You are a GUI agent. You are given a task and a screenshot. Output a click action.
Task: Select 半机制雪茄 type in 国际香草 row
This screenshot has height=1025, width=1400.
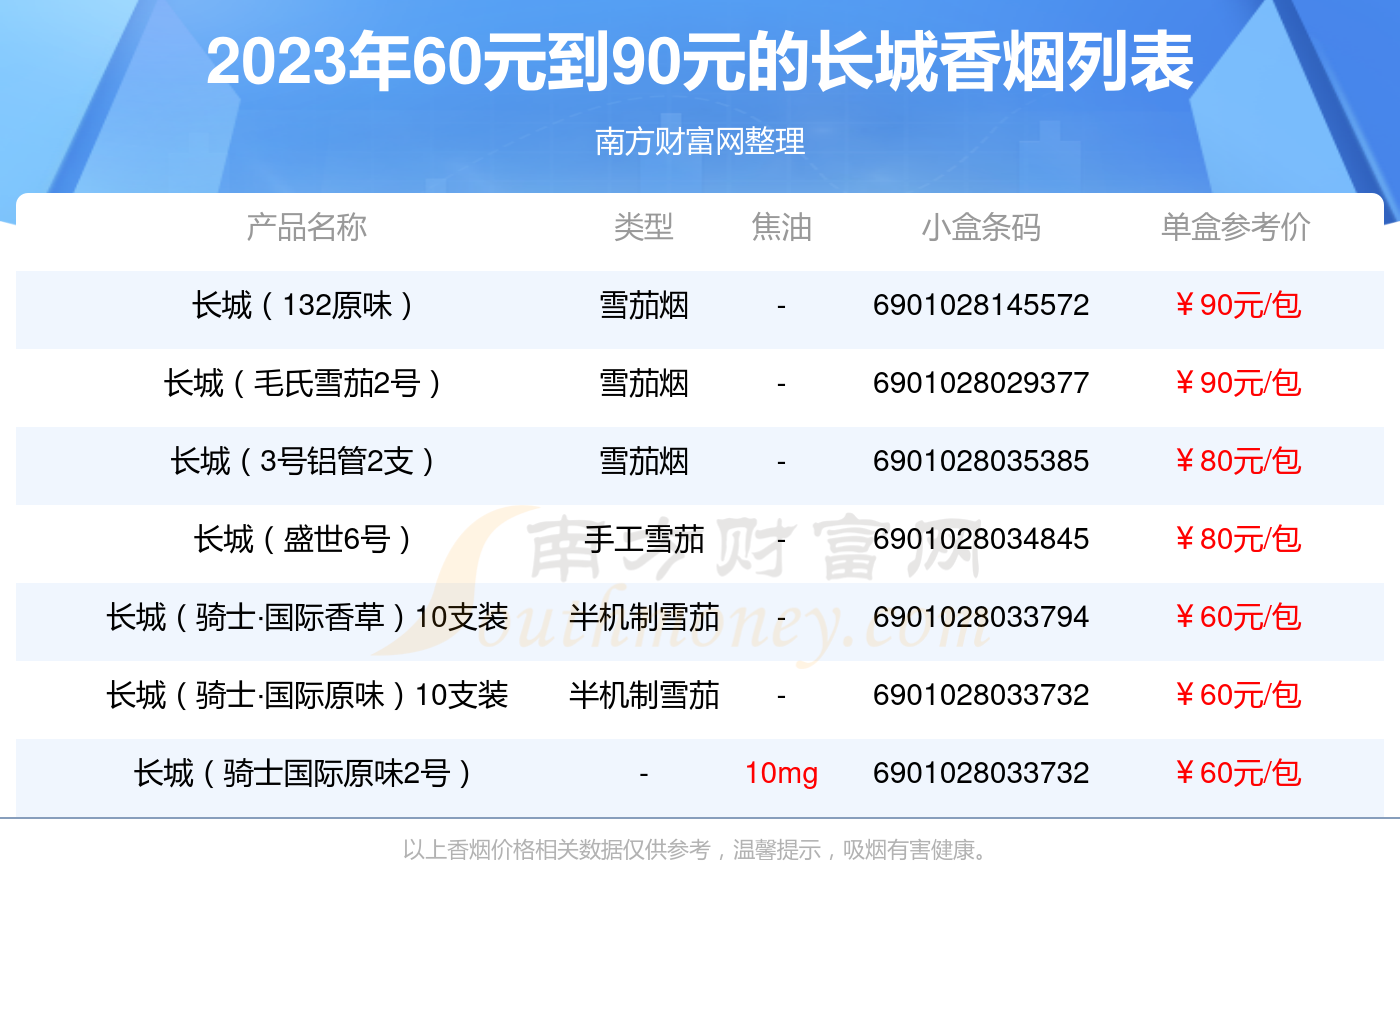(644, 617)
